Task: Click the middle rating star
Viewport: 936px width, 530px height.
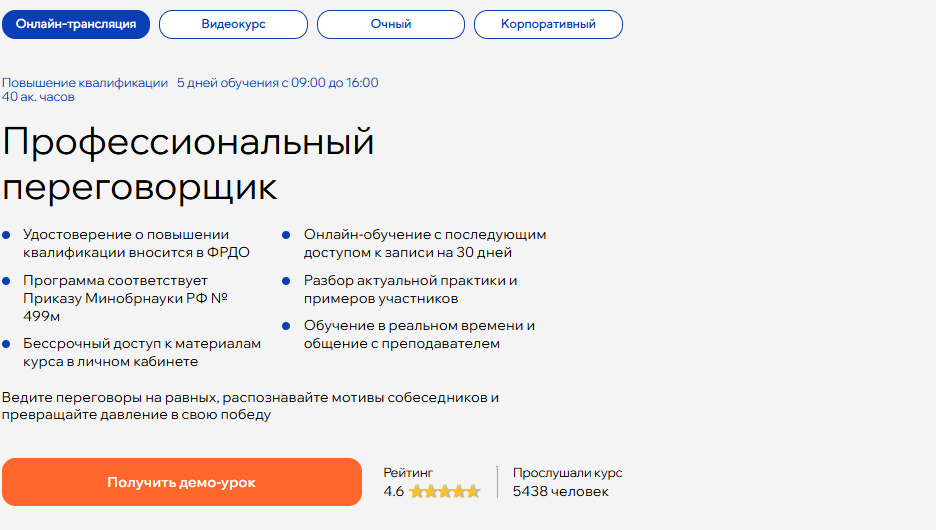Action: coord(445,491)
